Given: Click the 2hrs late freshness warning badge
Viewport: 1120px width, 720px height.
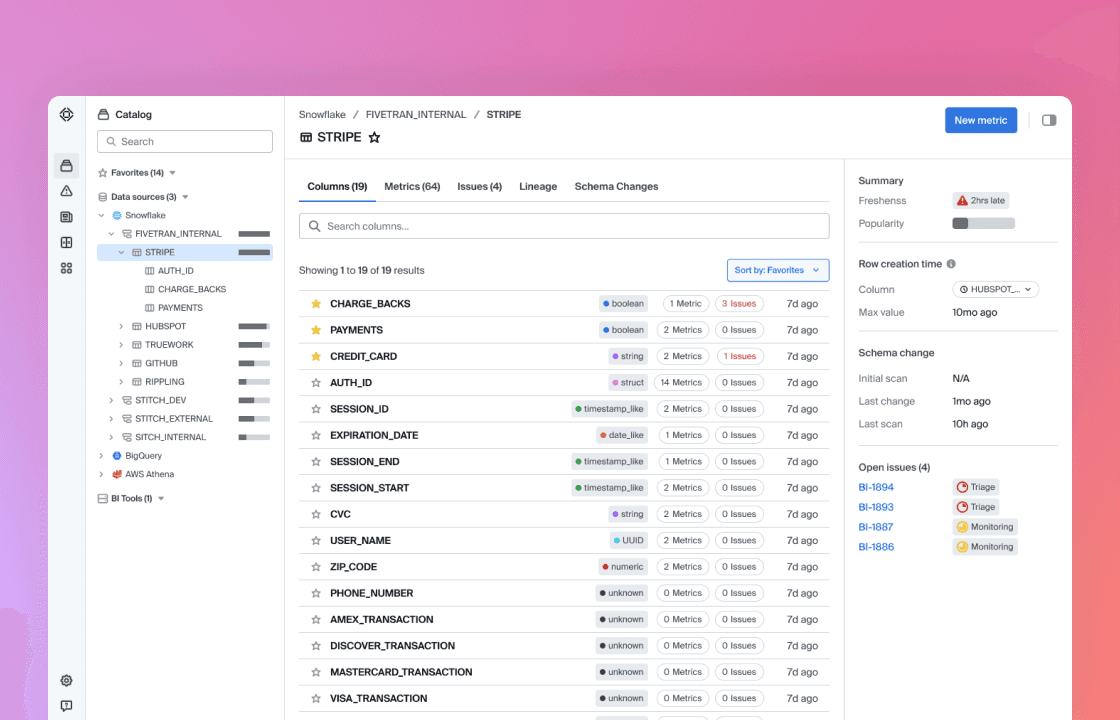Looking at the screenshot, I should [x=981, y=201].
